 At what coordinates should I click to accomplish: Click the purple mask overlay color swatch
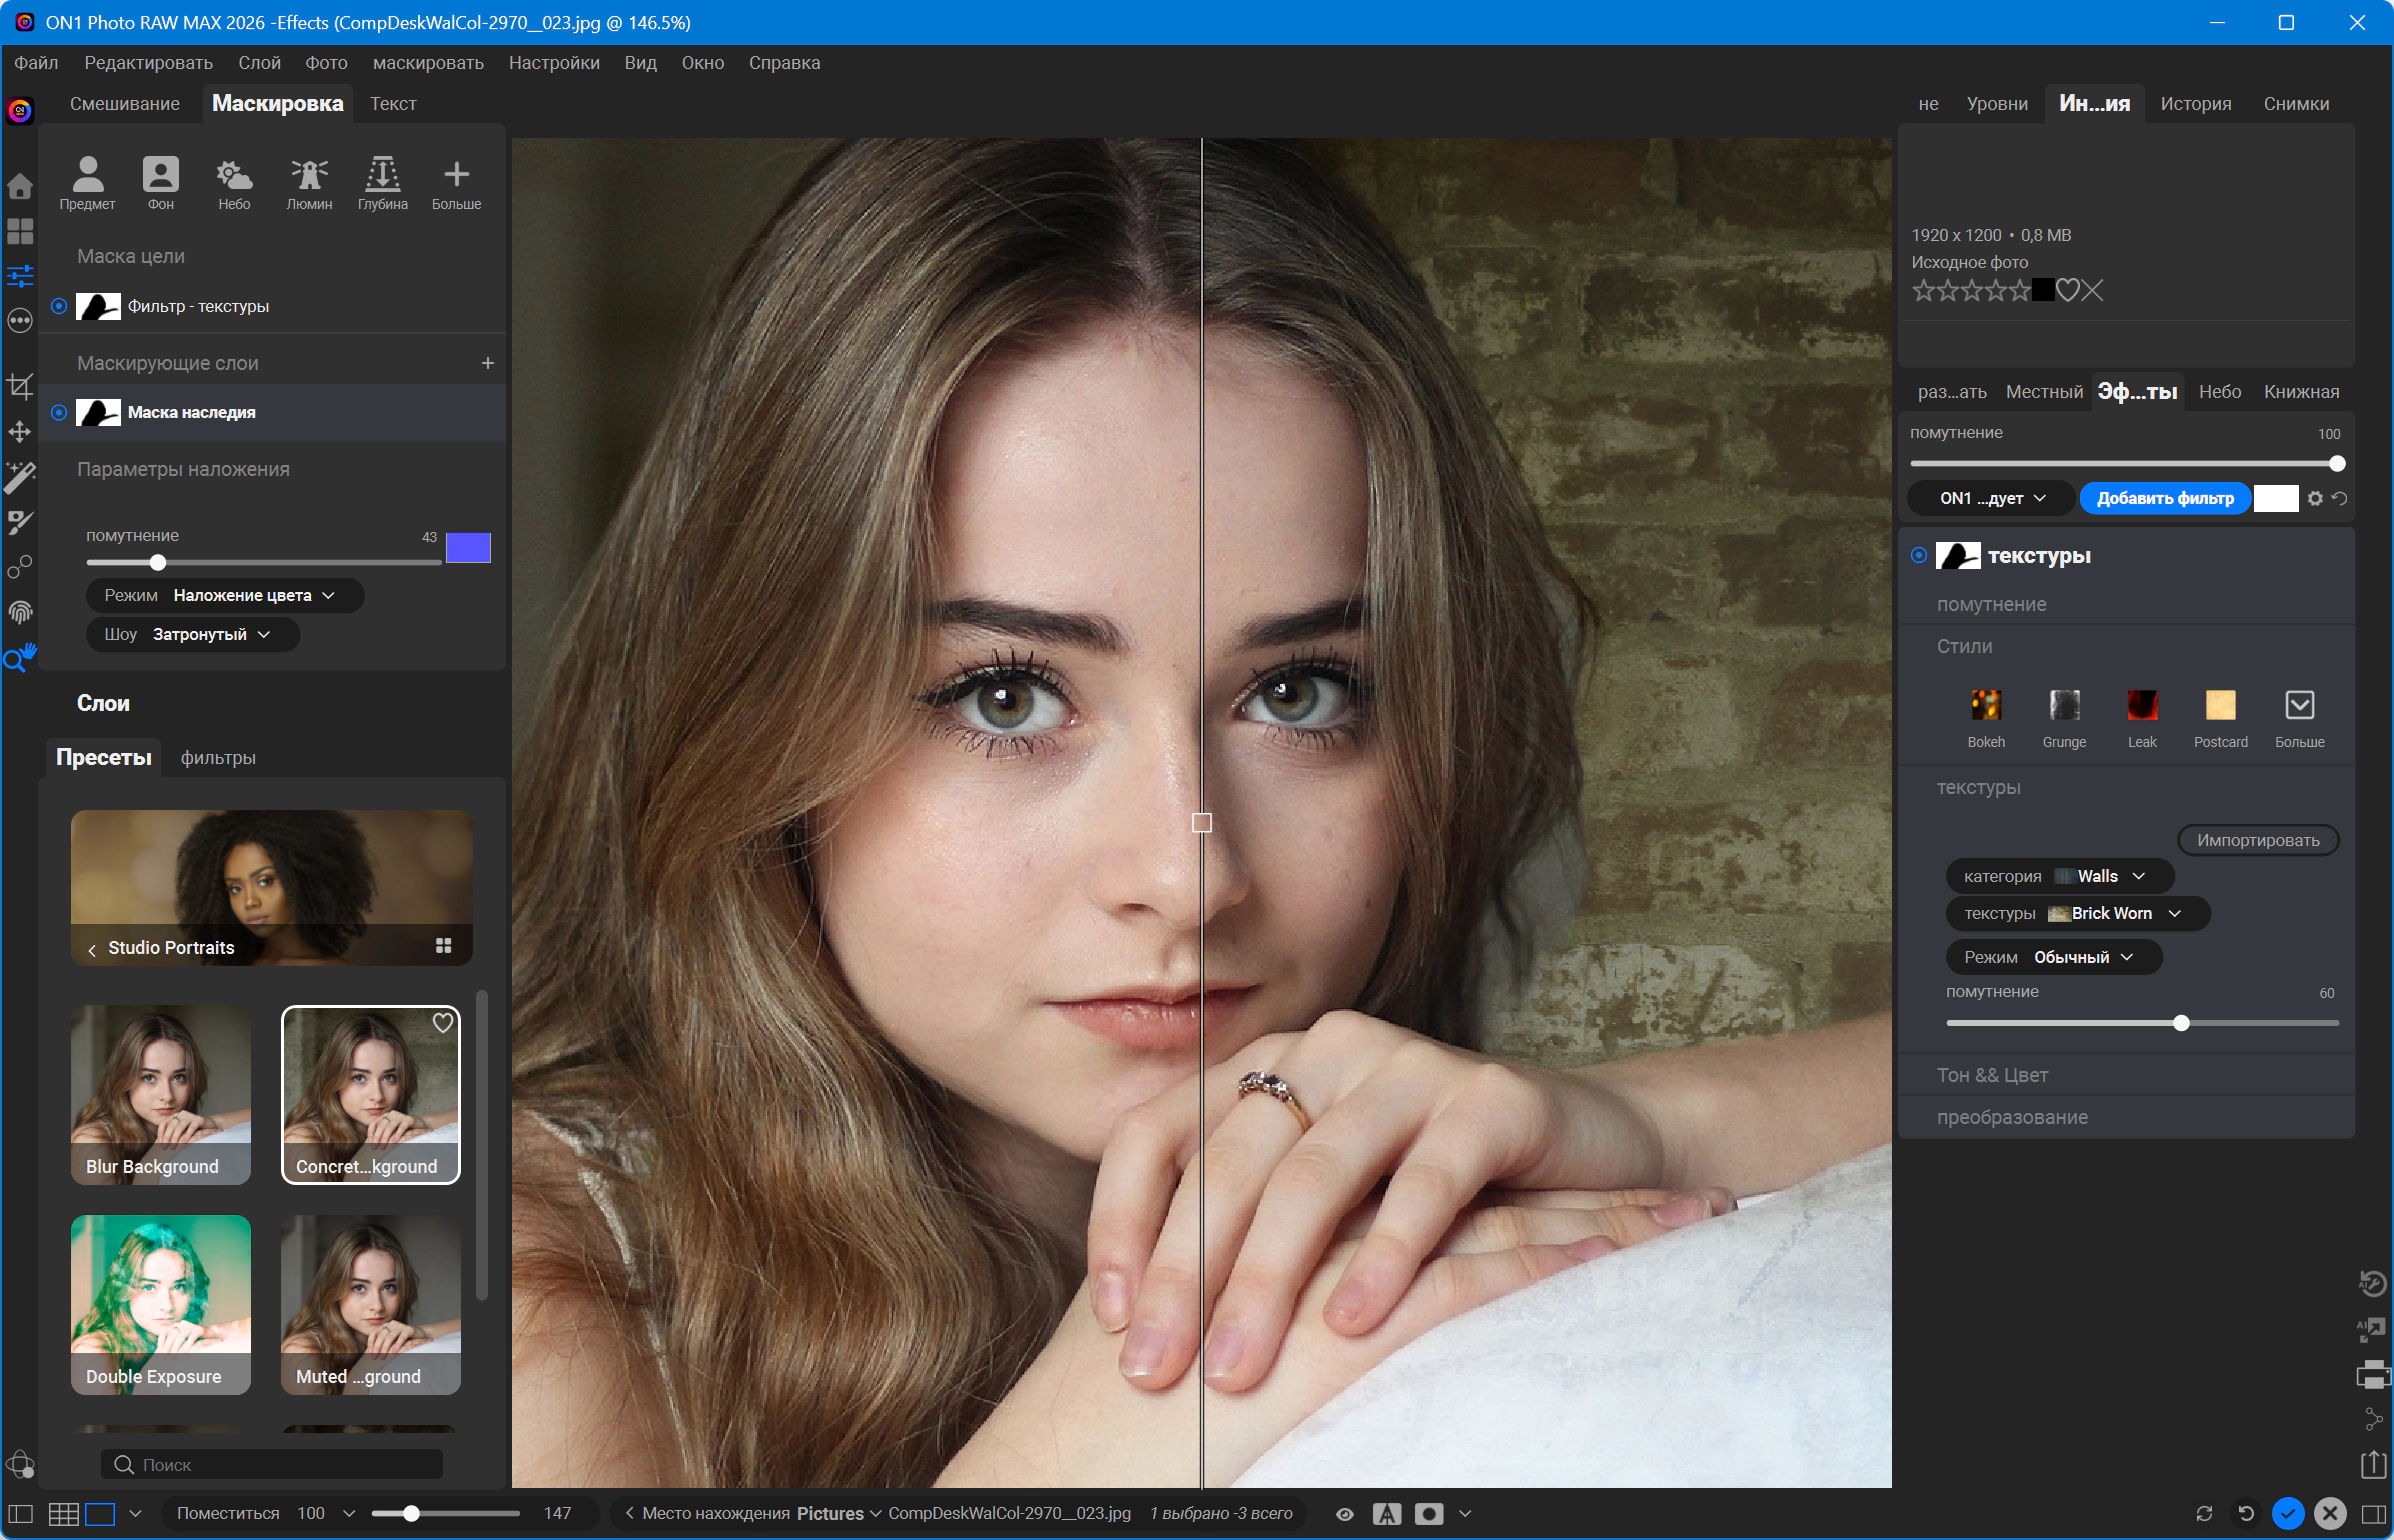coord(468,547)
